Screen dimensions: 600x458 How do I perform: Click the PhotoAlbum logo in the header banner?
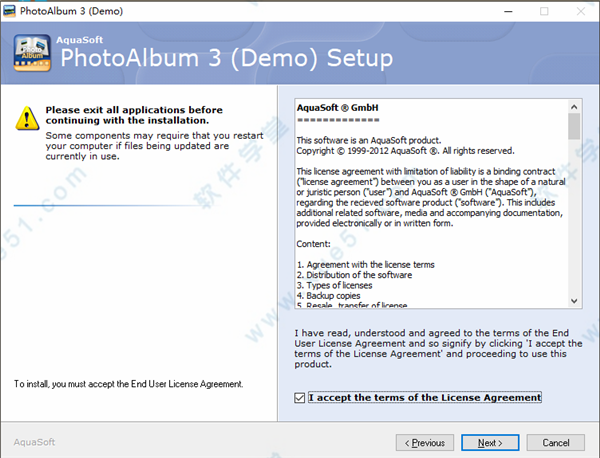tap(32, 53)
